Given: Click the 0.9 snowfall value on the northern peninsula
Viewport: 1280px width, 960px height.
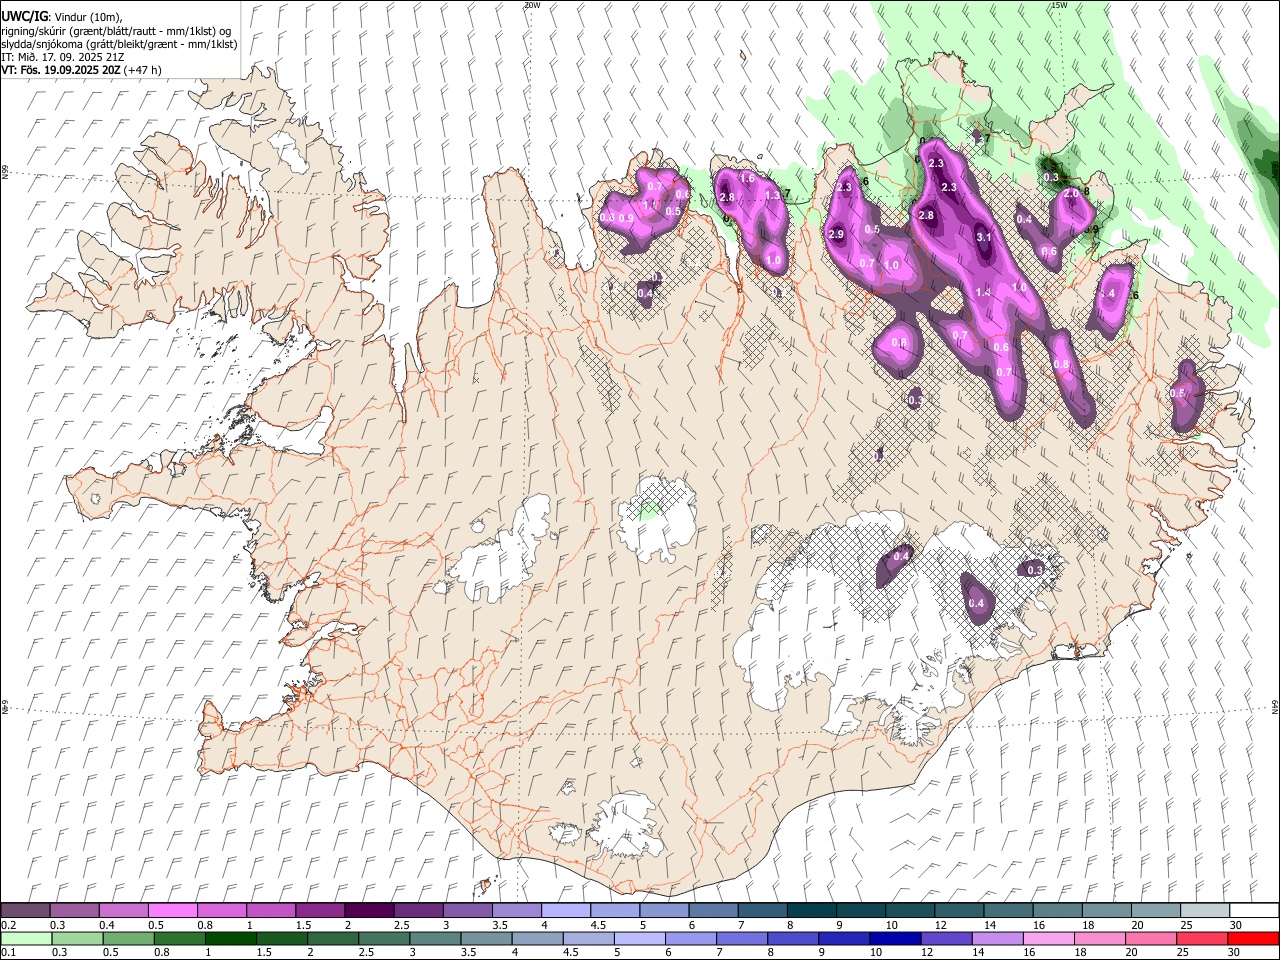Looking at the screenshot, I should pyautogui.click(x=626, y=218).
